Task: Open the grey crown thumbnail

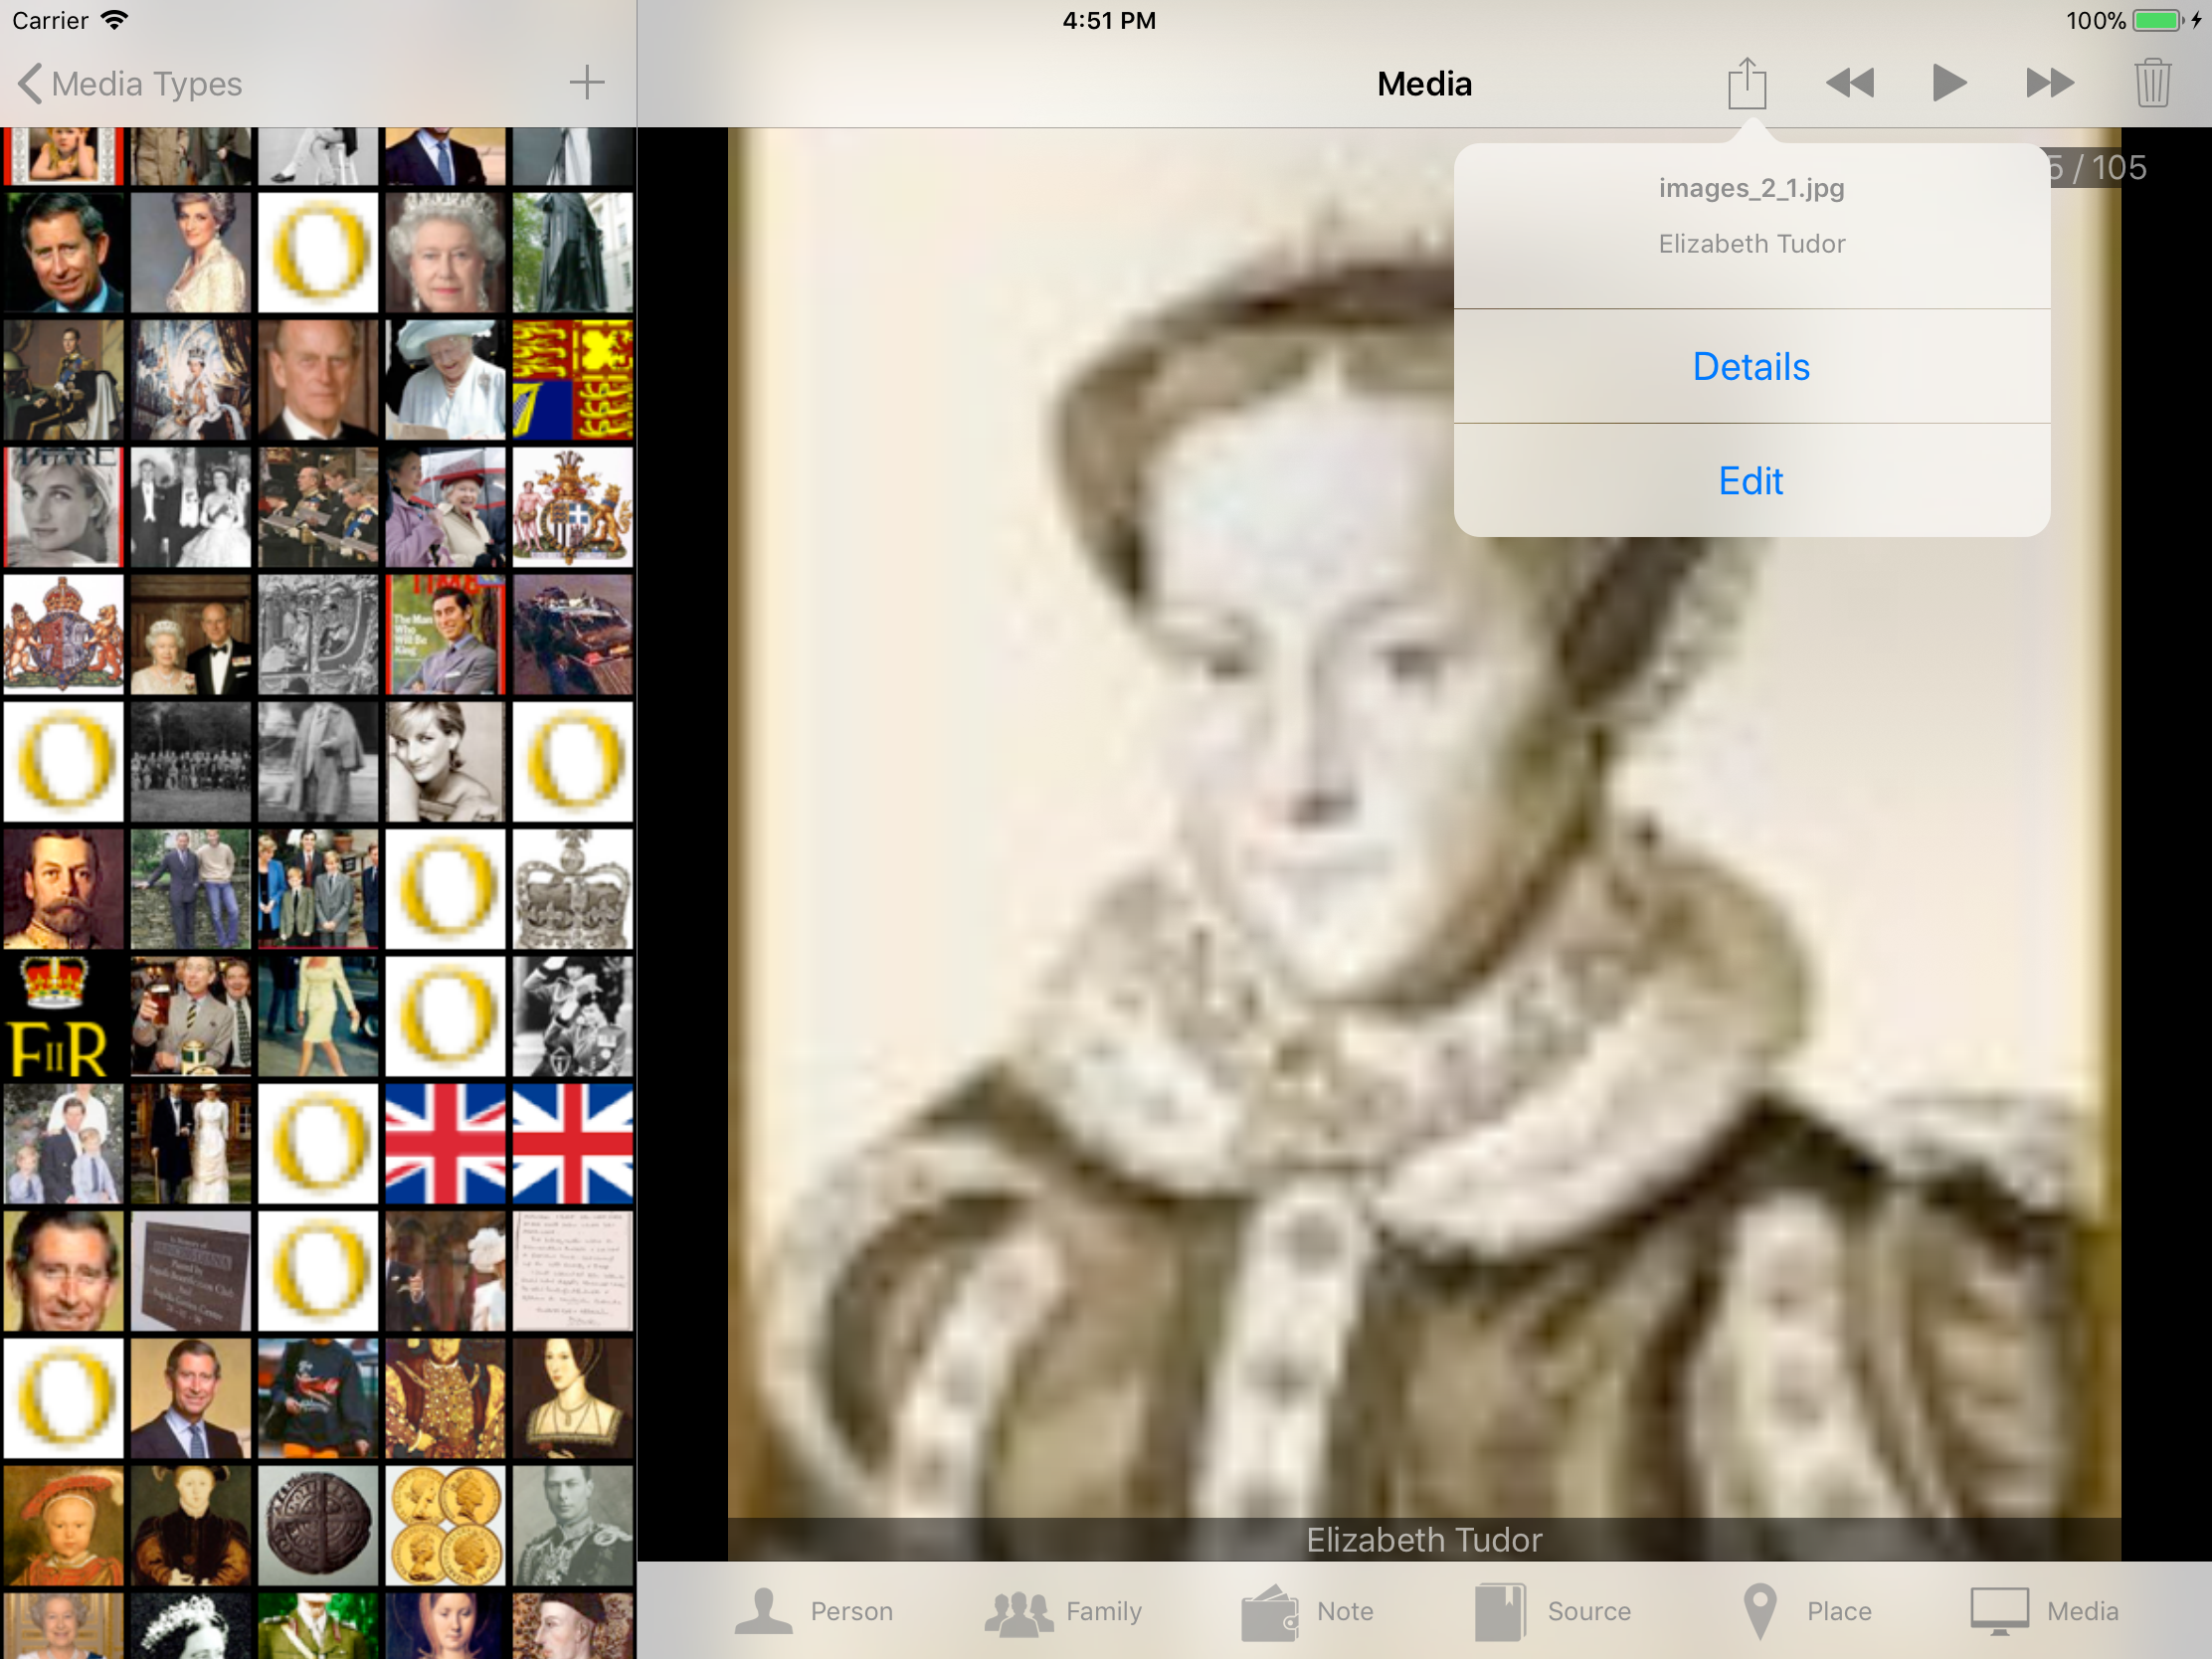Action: pos(573,889)
